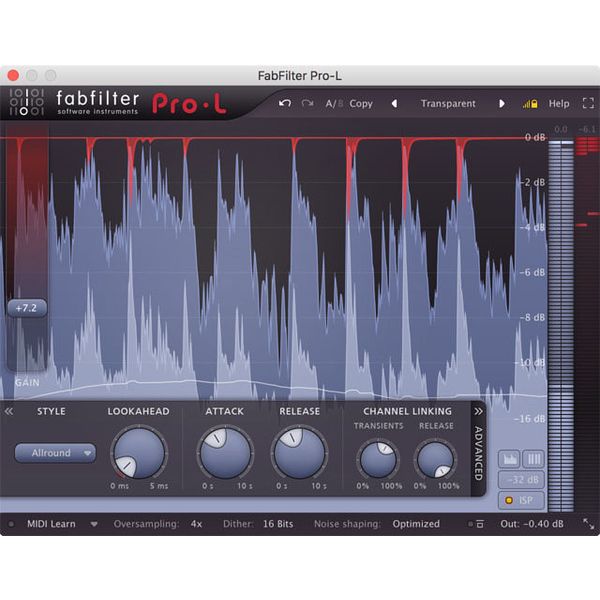This screenshot has height=600, width=600.
Task: Click the Out: -0.40 dB value
Action: point(532,524)
